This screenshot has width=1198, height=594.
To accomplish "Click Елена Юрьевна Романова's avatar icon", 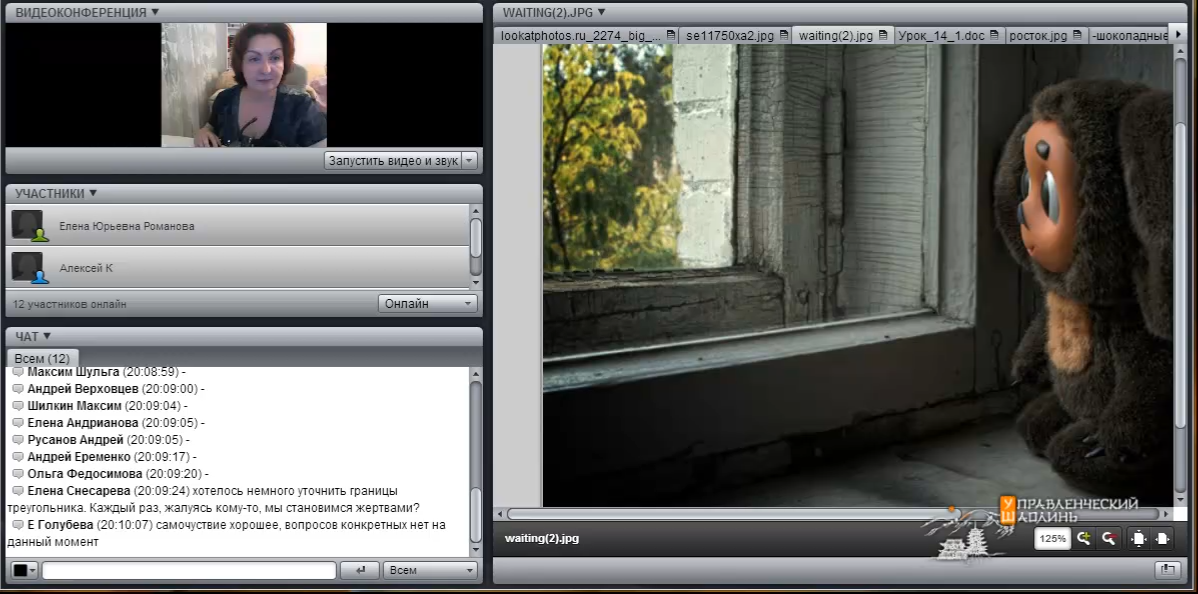I will [x=29, y=226].
